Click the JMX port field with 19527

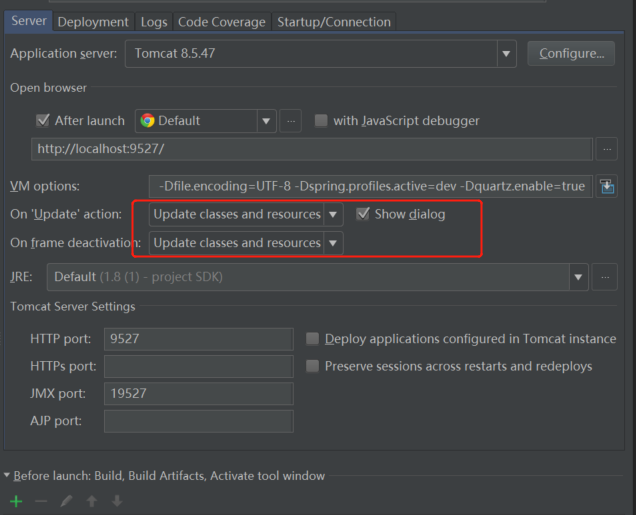tap(199, 393)
